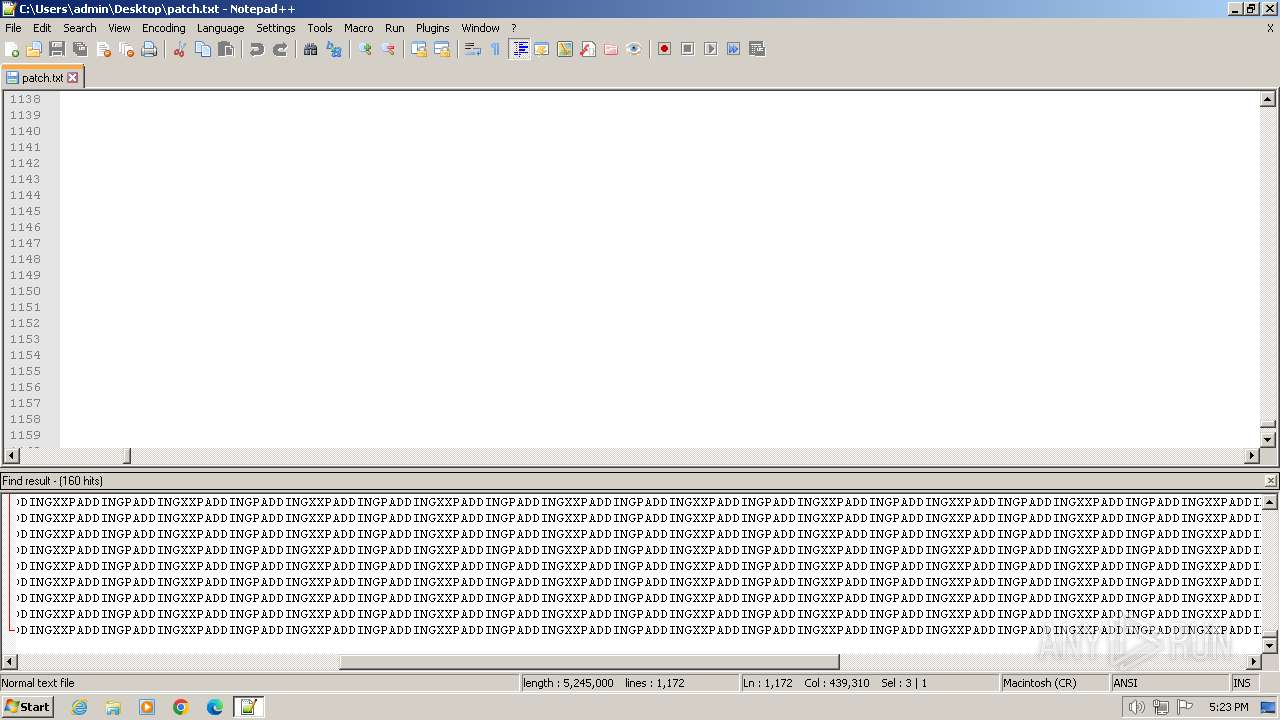Image resolution: width=1280 pixels, height=720 pixels.
Task: Close the Find result panel
Action: pyautogui.click(x=1271, y=481)
